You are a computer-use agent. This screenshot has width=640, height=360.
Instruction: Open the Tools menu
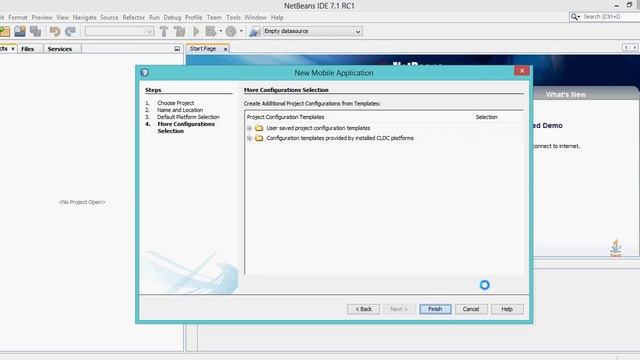pos(233,18)
